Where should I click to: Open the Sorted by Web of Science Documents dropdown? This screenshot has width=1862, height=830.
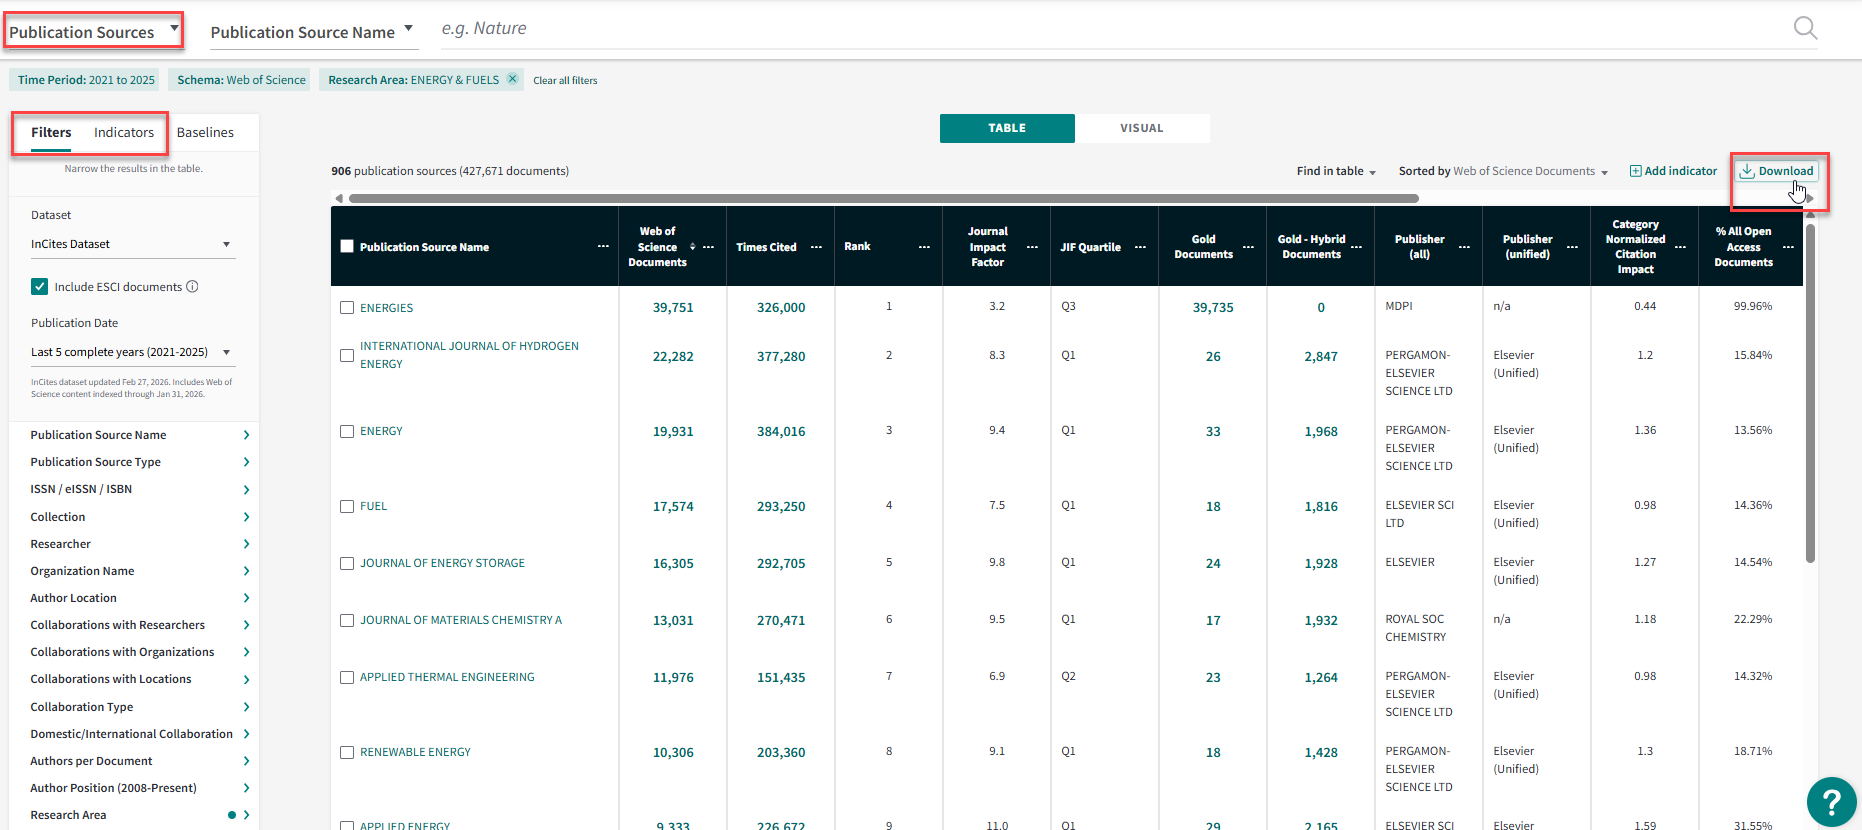pos(1503,171)
